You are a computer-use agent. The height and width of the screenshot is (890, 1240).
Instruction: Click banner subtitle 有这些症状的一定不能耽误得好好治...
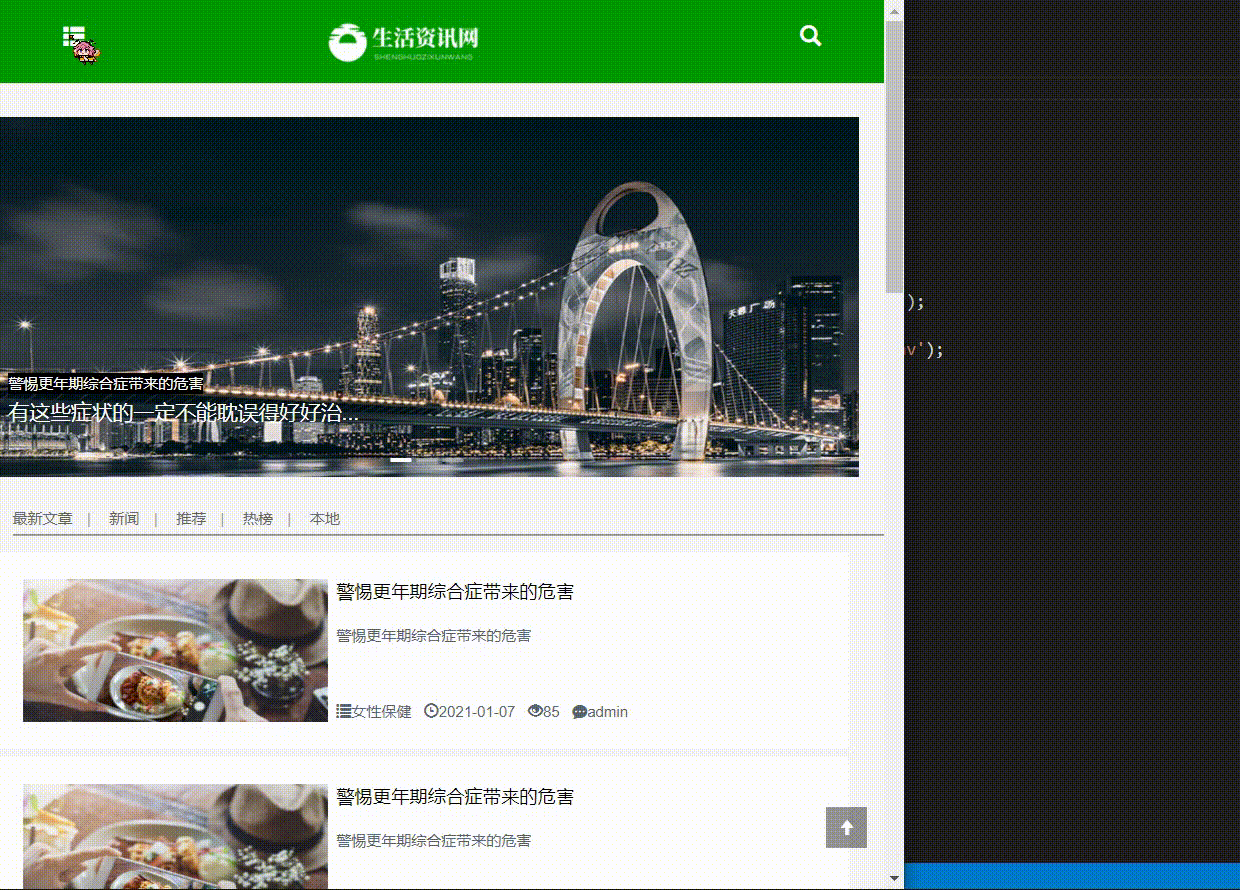[183, 412]
